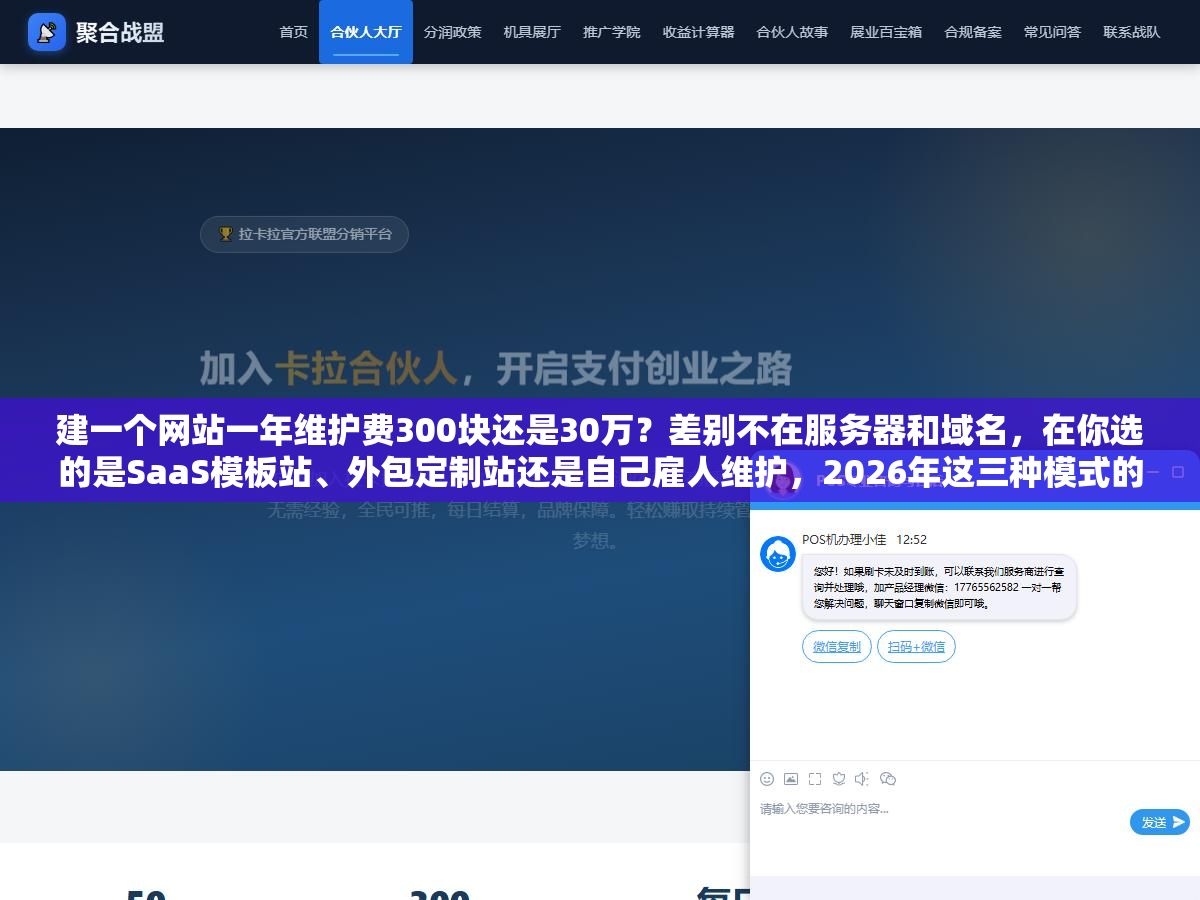The image size is (1200, 900).
Task: Click the 聚合战盟 site title text
Action: (x=120, y=32)
